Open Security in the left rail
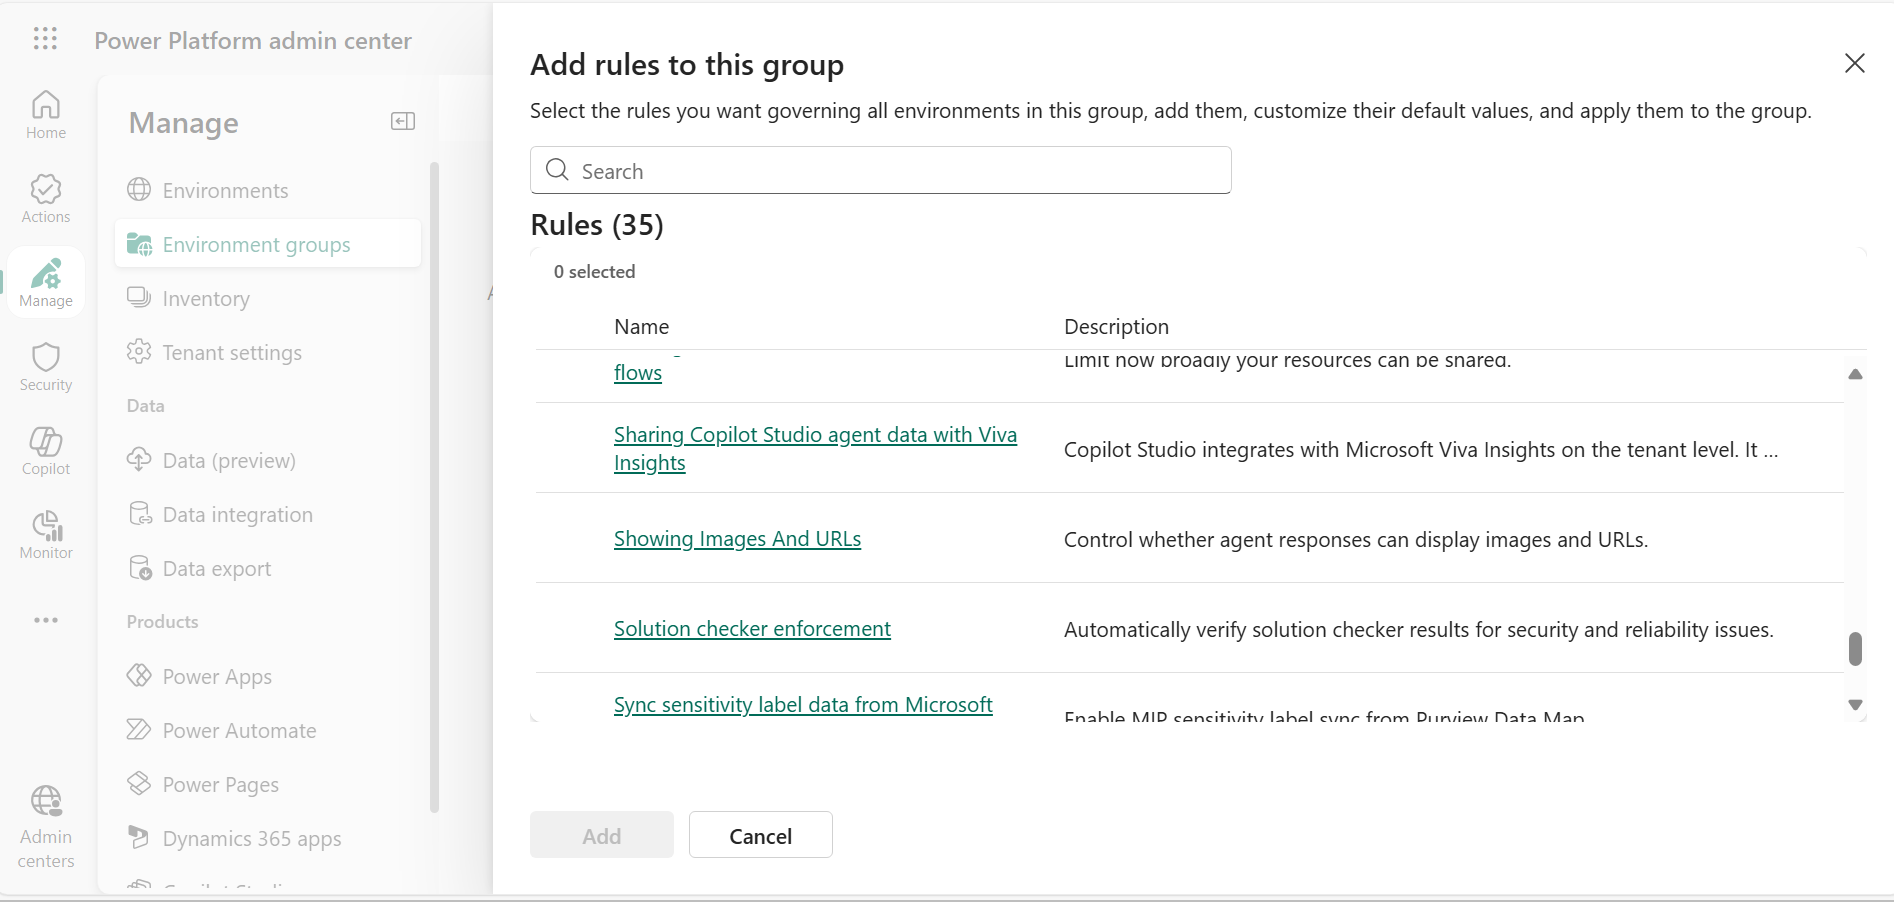This screenshot has height=902, width=1894. [x=46, y=367]
